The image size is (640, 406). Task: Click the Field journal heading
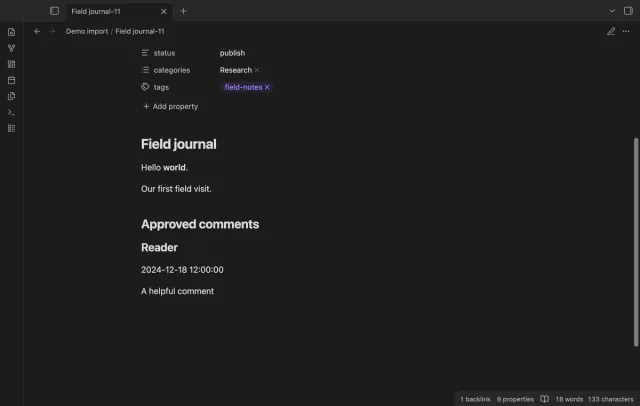(x=179, y=144)
